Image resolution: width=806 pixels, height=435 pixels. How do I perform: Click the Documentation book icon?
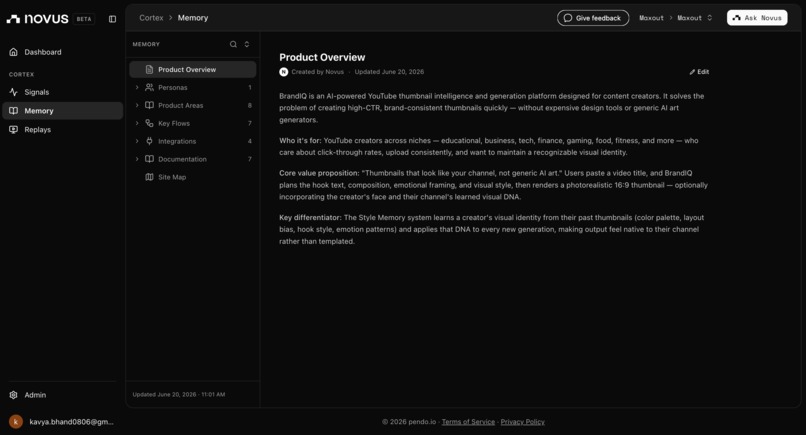click(149, 159)
